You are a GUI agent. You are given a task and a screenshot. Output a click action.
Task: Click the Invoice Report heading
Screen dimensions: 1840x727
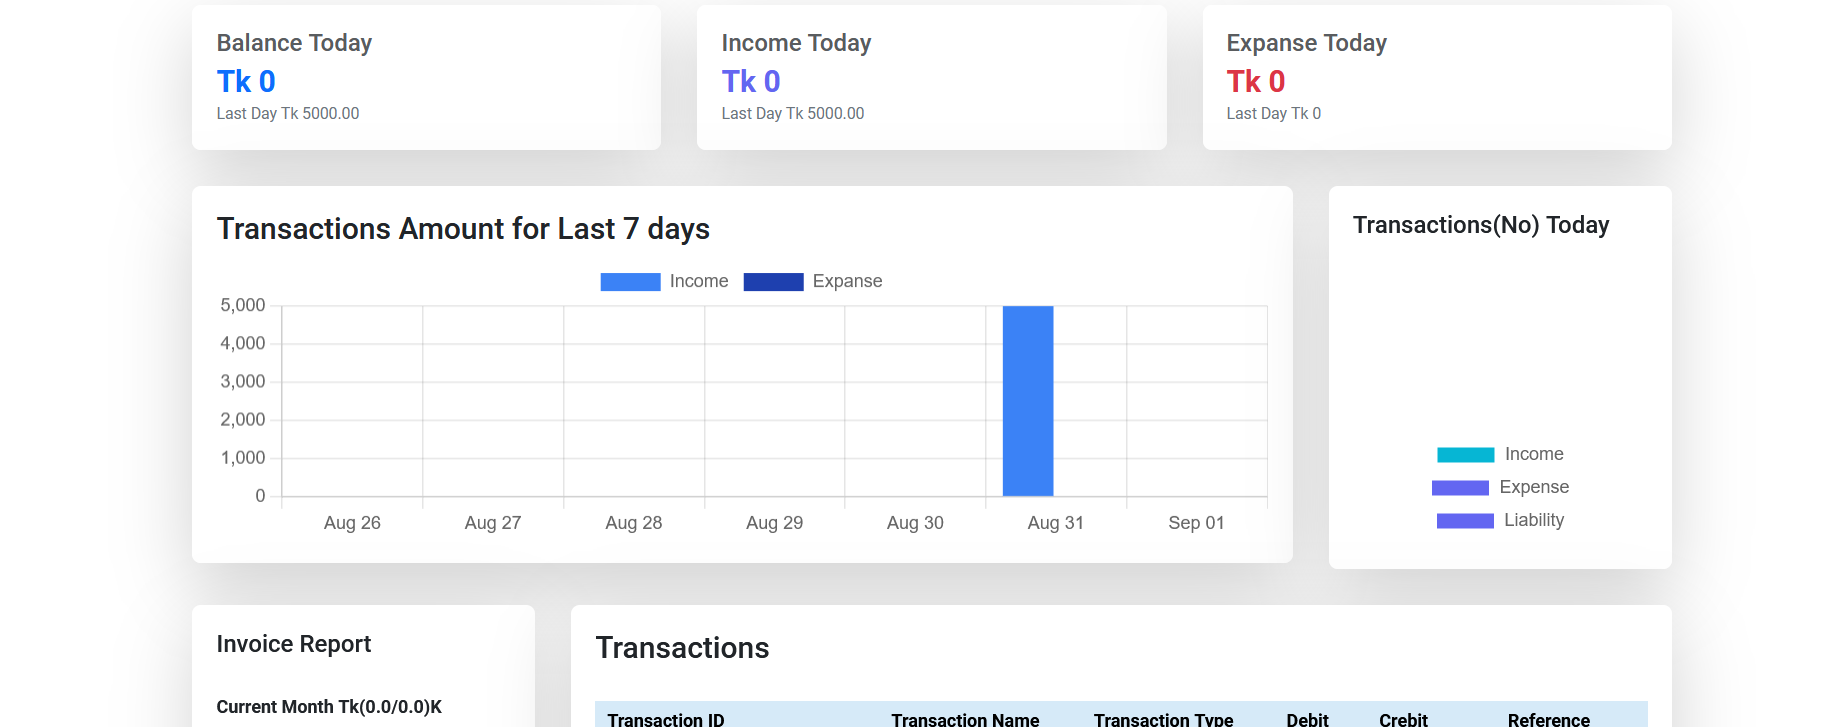point(294,644)
